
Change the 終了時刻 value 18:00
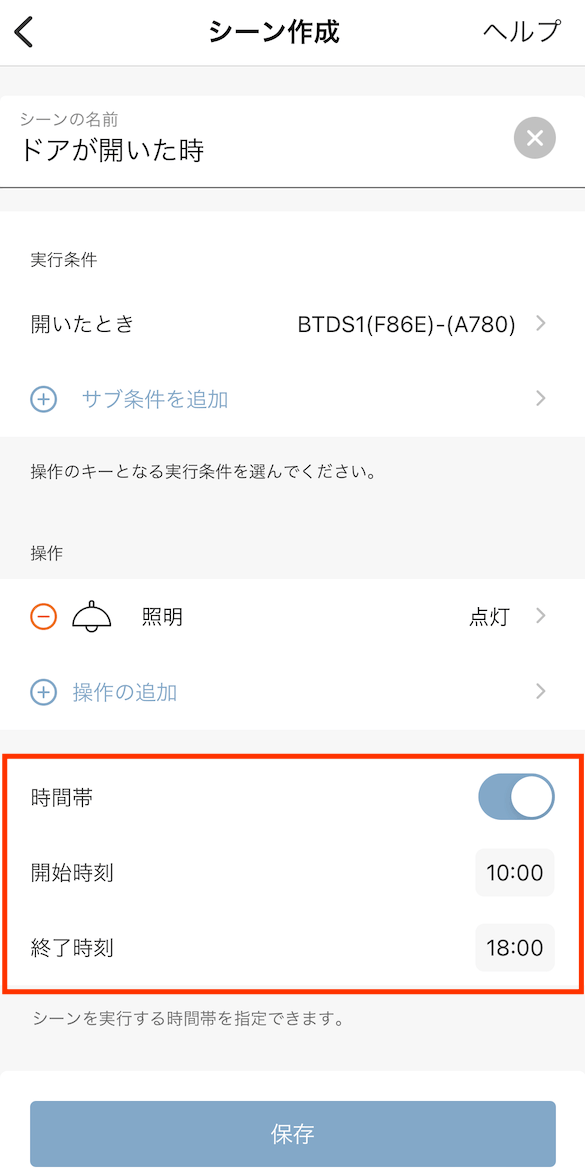point(515,948)
